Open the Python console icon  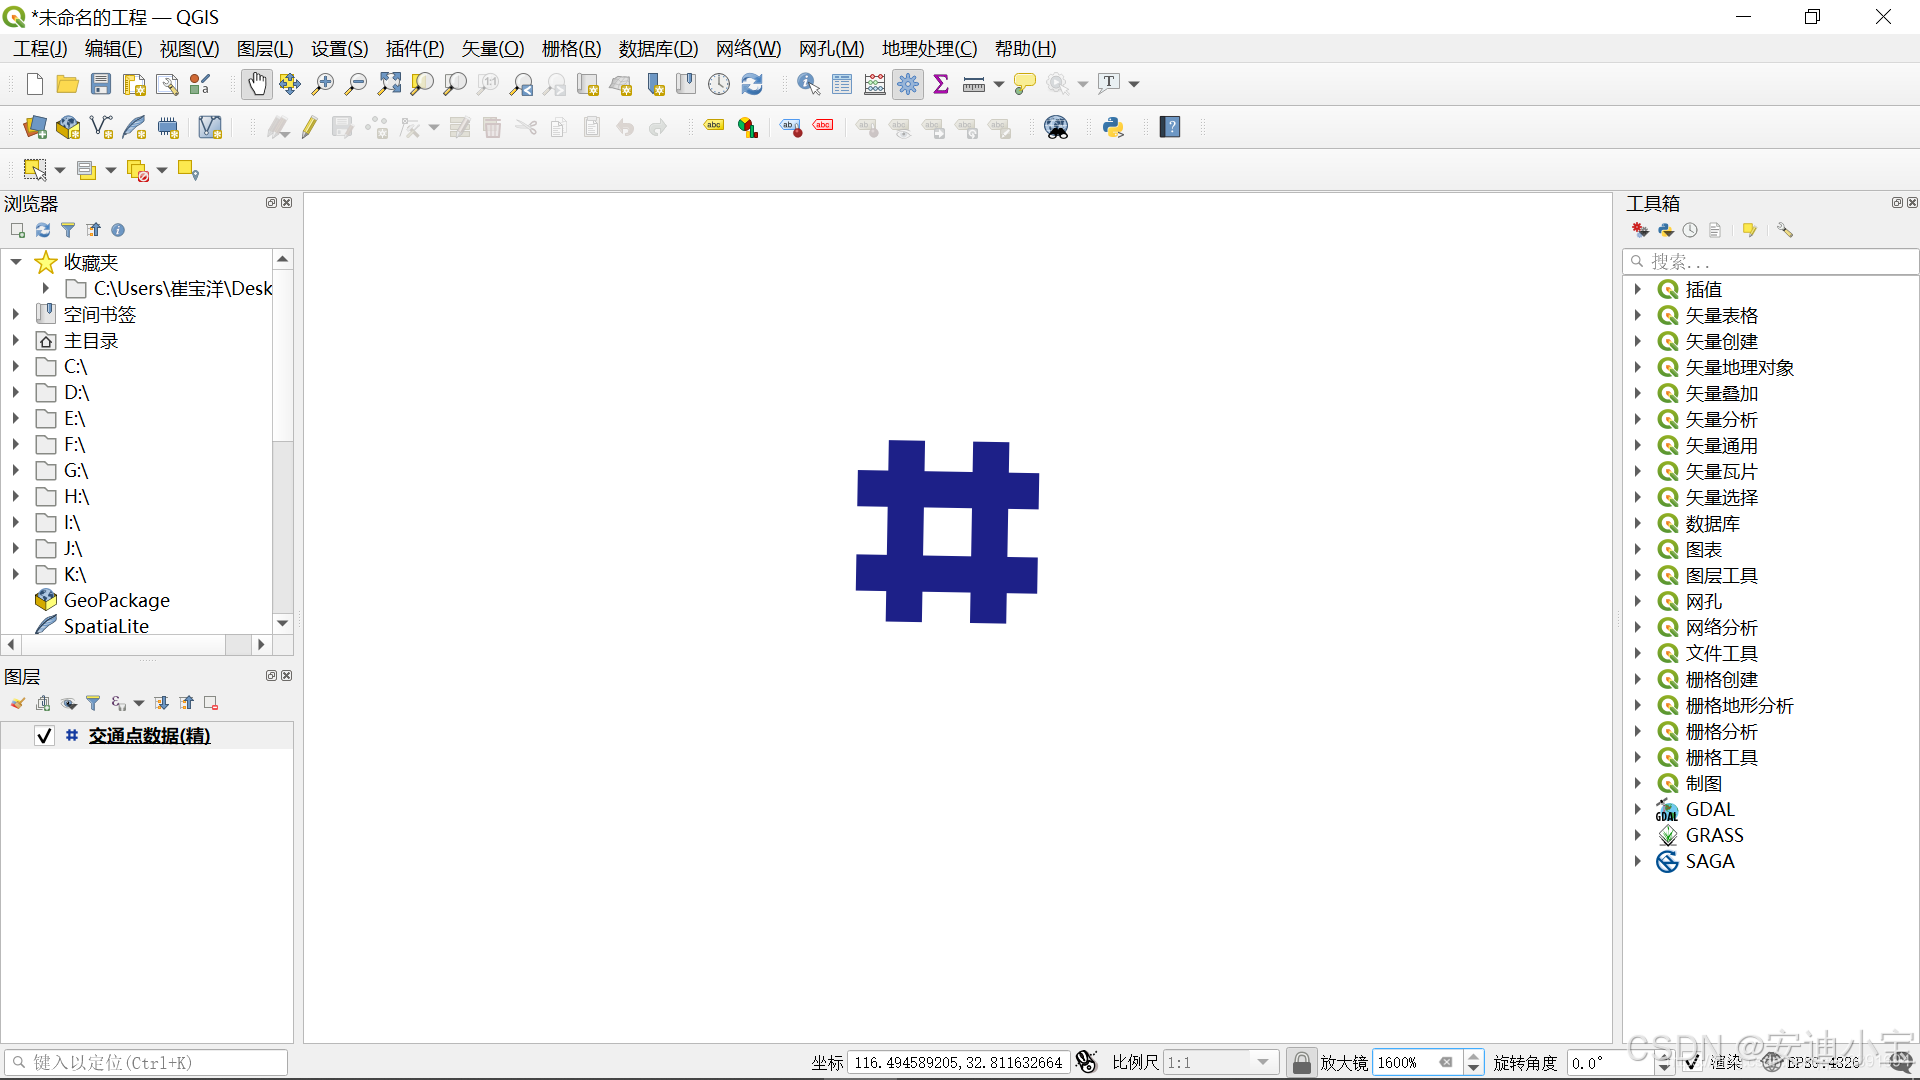click(x=1113, y=128)
